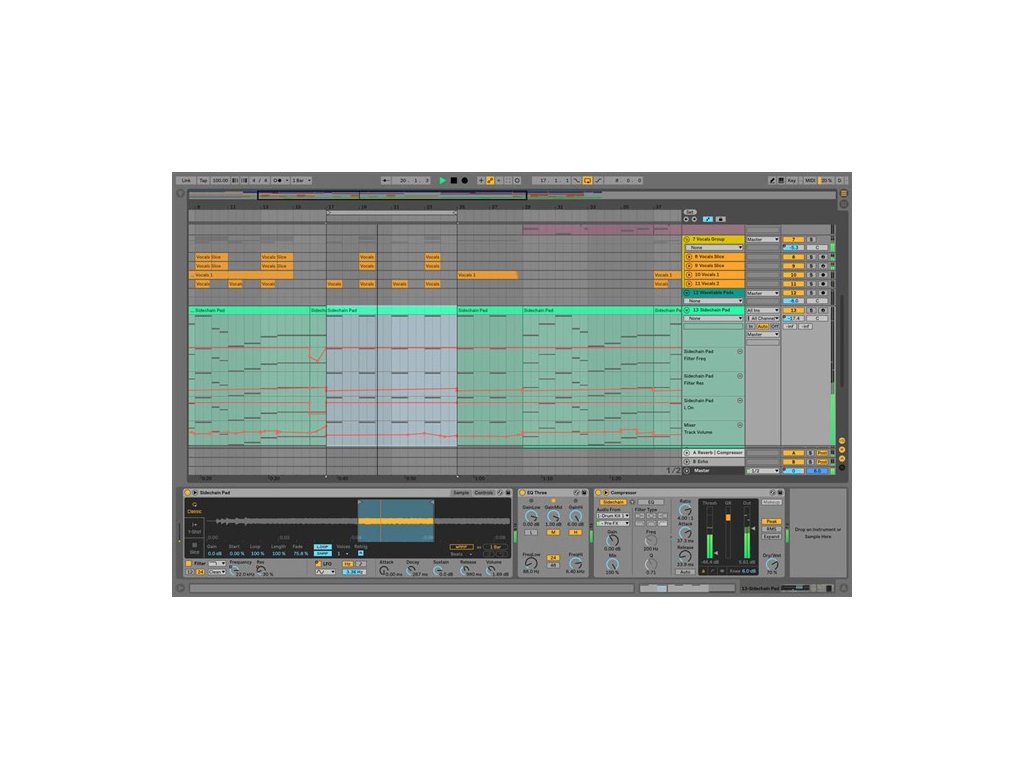
Task: Select 1-Shot mode in Simpler
Action: (195, 528)
